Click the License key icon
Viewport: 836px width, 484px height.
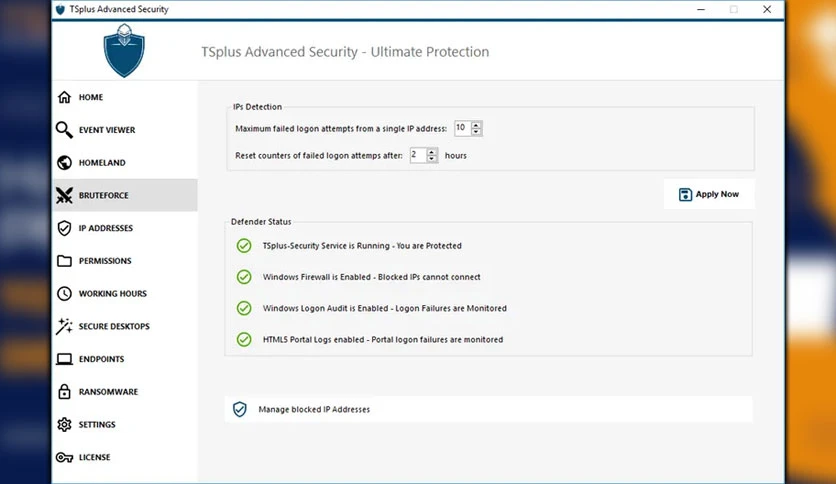coord(65,457)
